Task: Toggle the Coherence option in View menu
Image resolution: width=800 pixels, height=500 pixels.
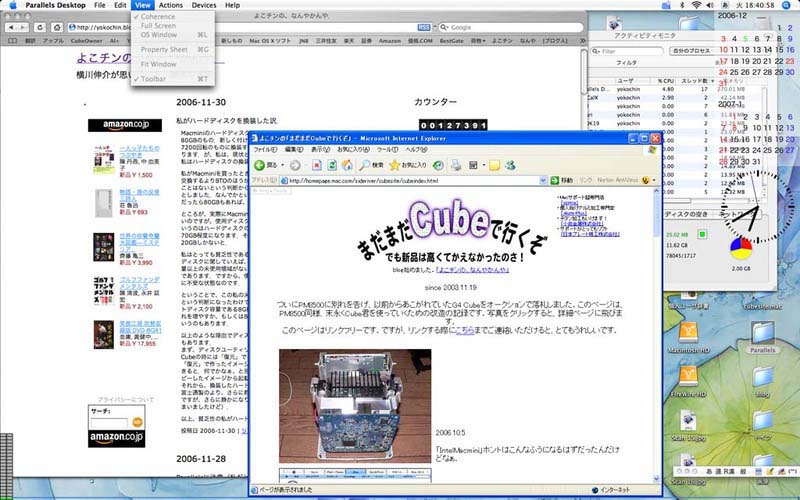Action: (x=158, y=16)
